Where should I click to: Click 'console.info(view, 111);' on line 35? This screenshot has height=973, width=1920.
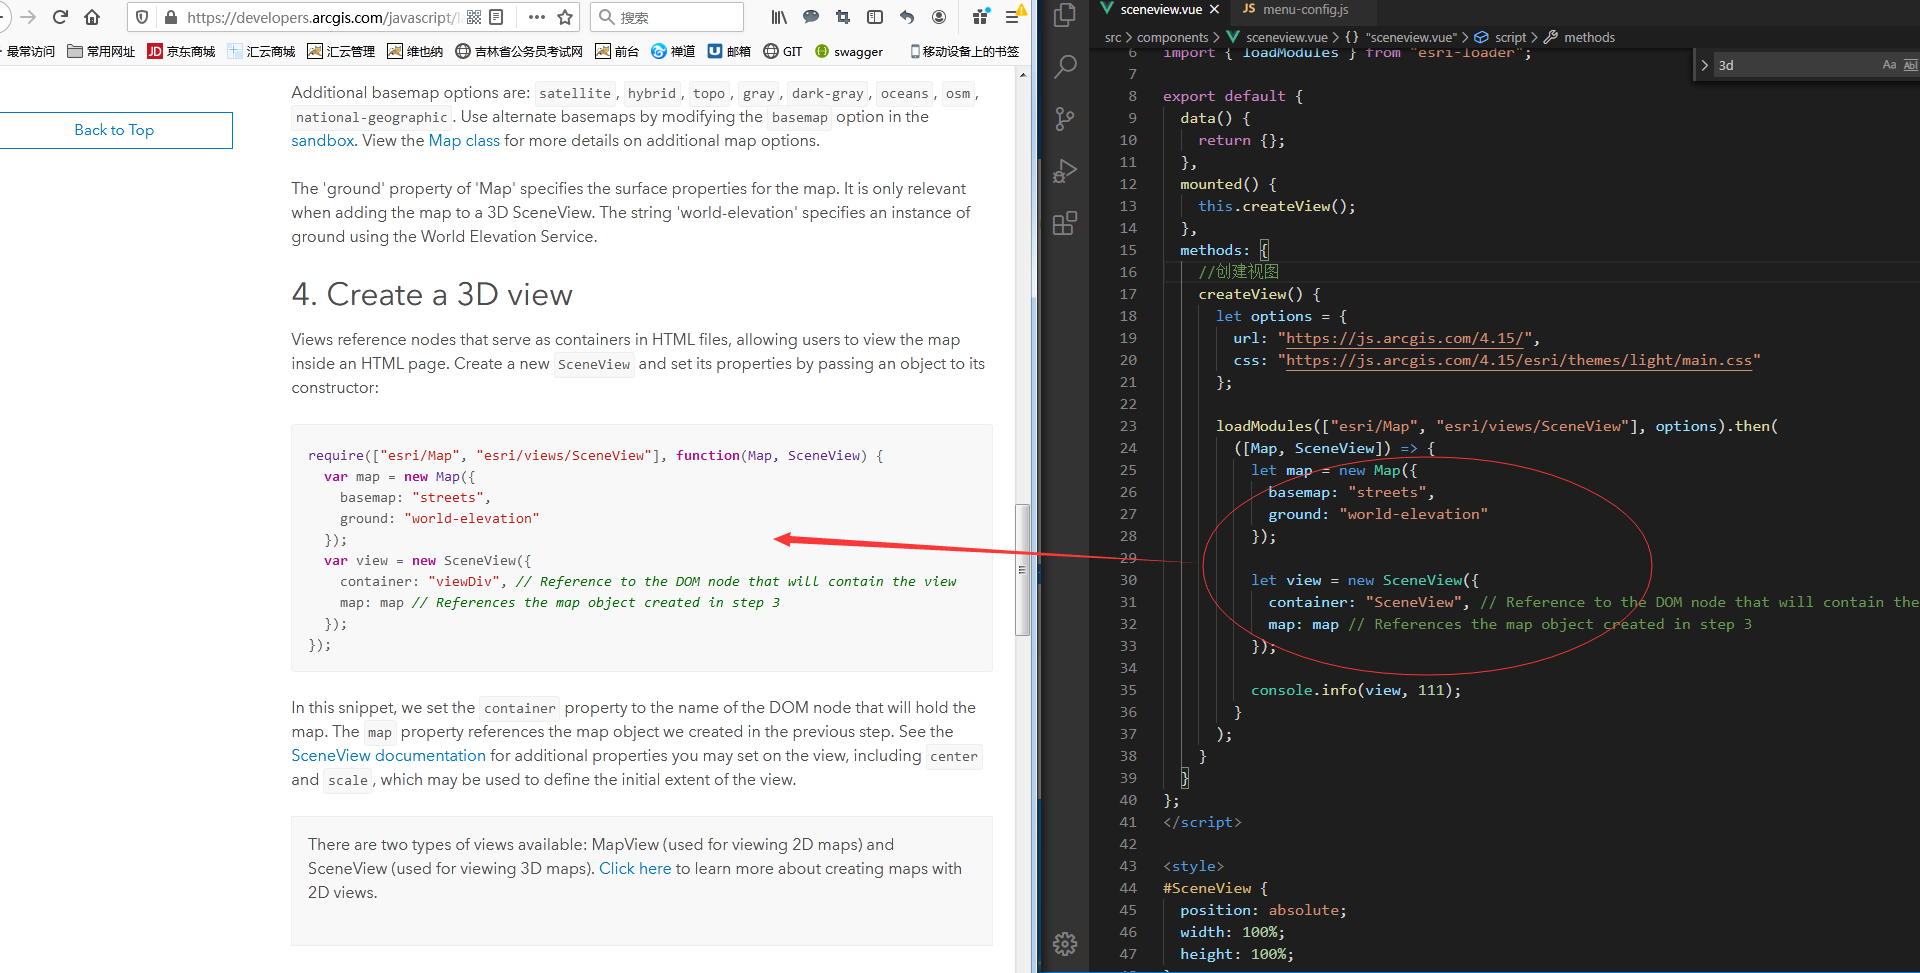[x=1356, y=690]
